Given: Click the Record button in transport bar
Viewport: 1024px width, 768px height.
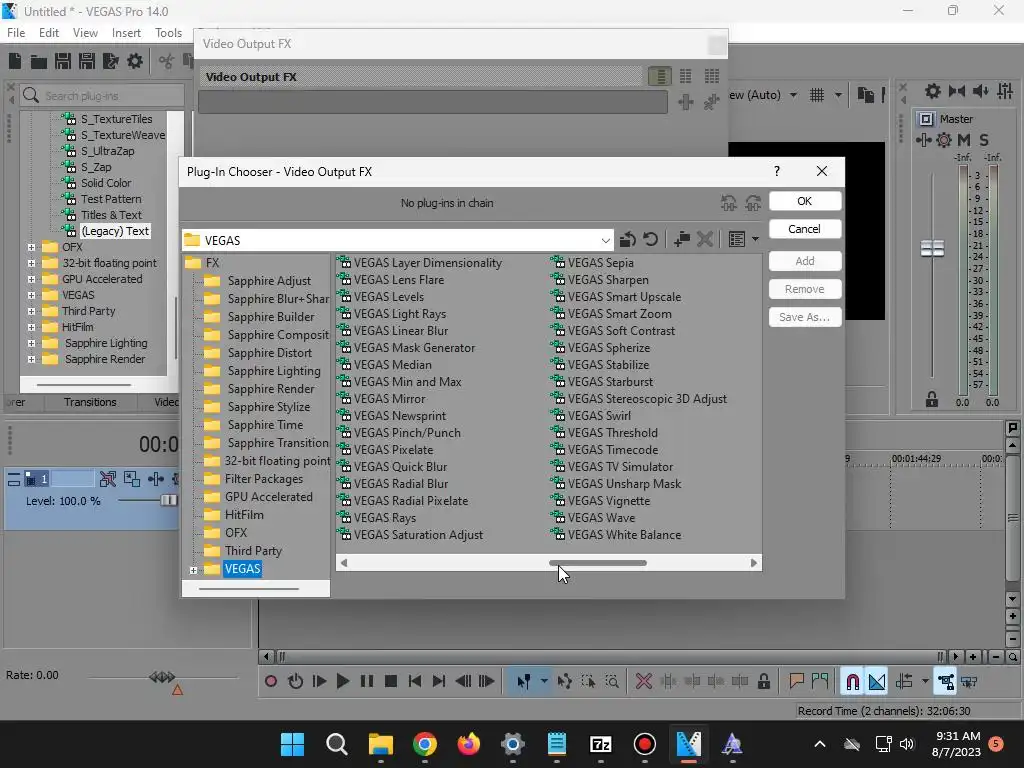Looking at the screenshot, I should pos(270,682).
